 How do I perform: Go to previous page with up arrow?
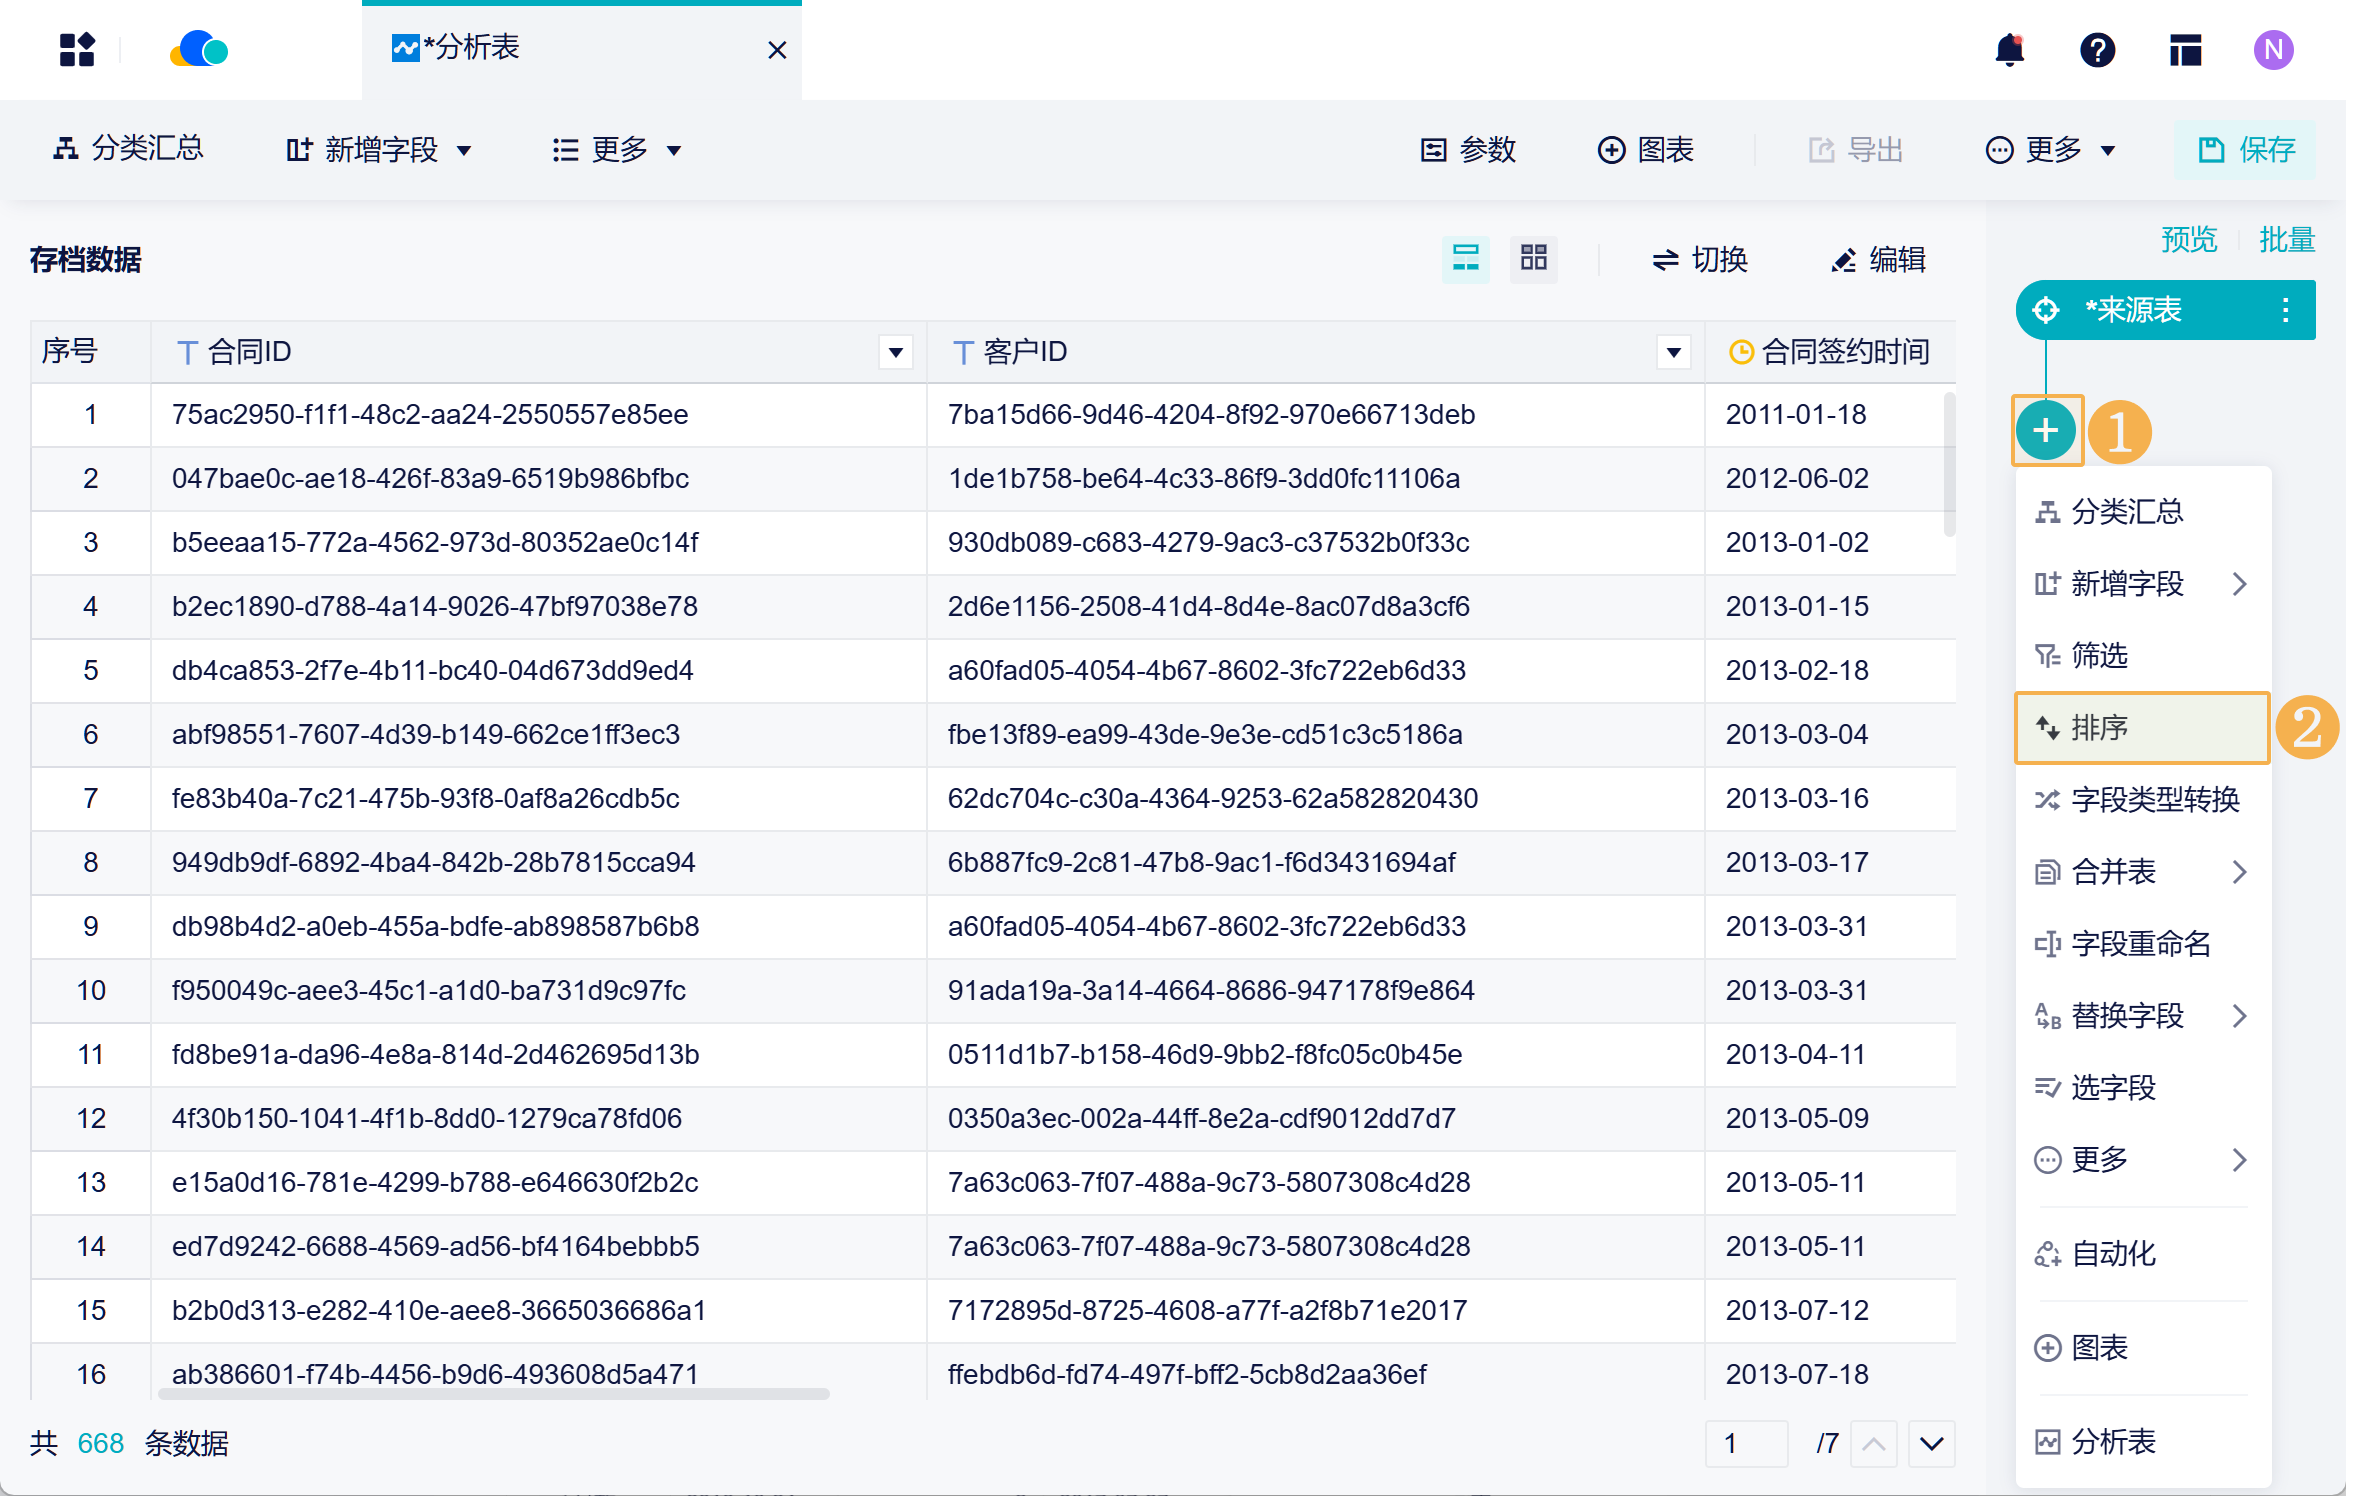tap(1874, 1444)
